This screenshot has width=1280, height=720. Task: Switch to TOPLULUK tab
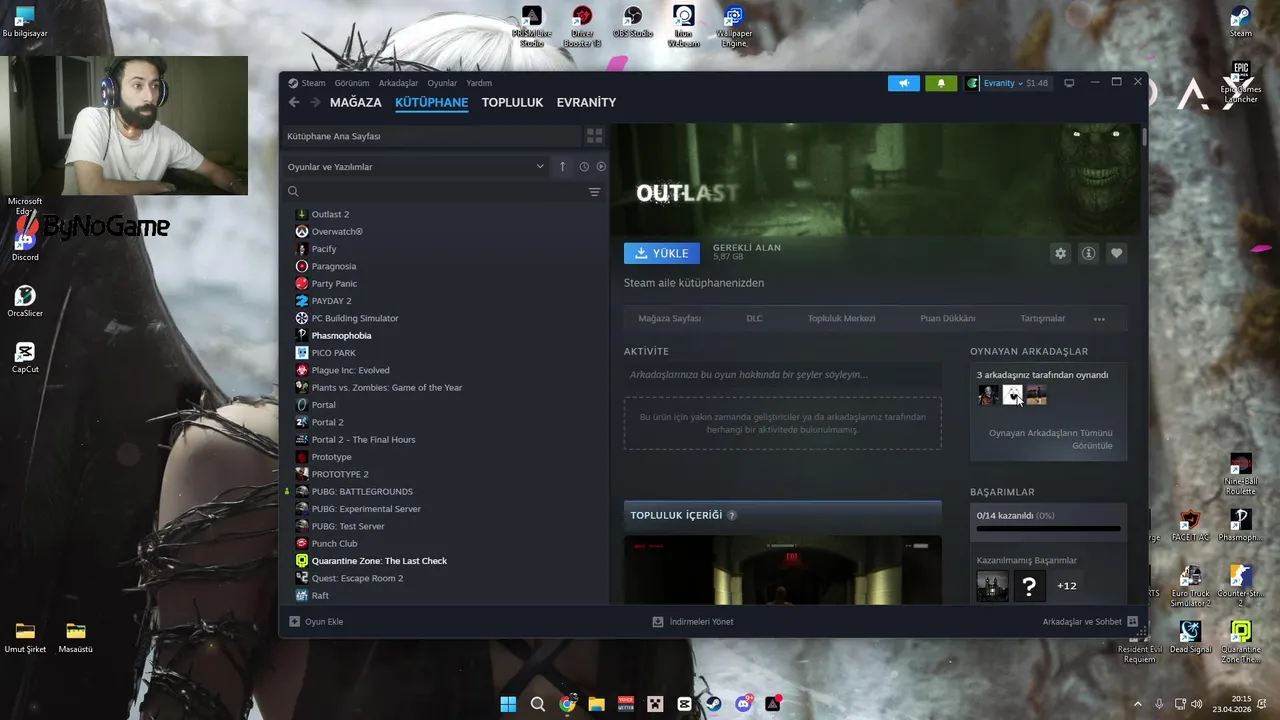(512, 102)
